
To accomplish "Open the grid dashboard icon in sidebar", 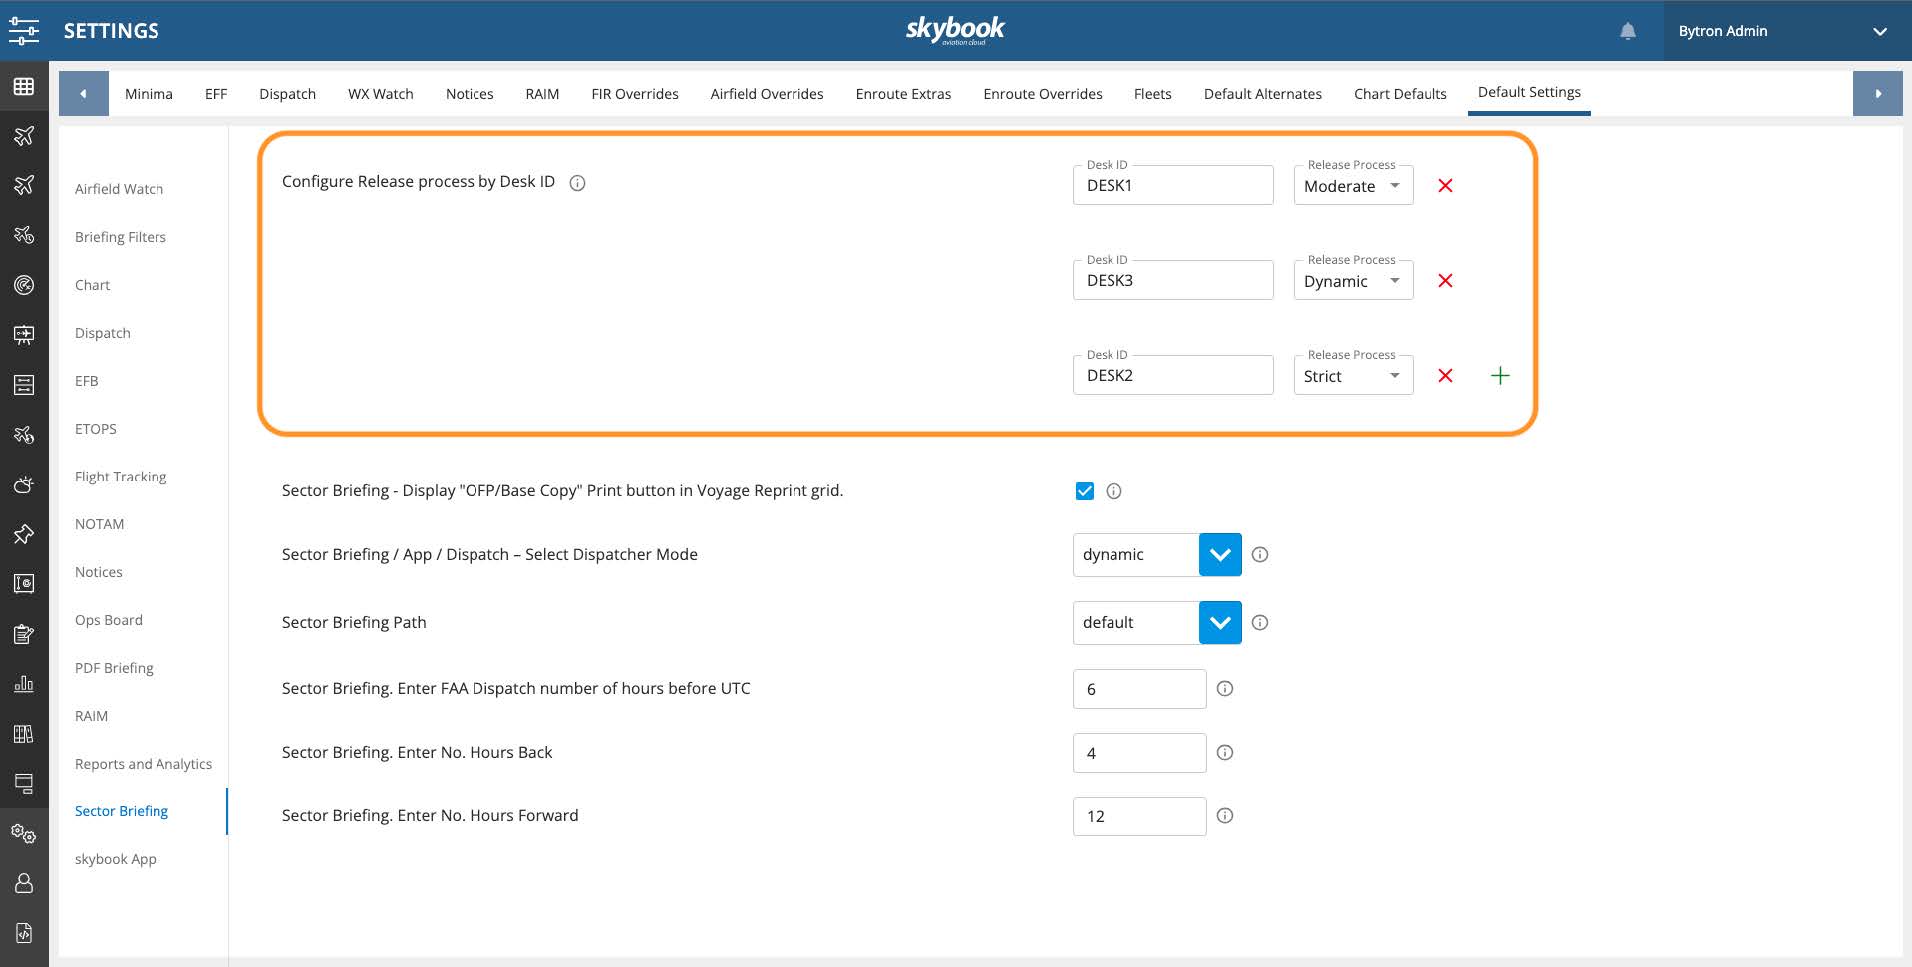I will [x=24, y=87].
